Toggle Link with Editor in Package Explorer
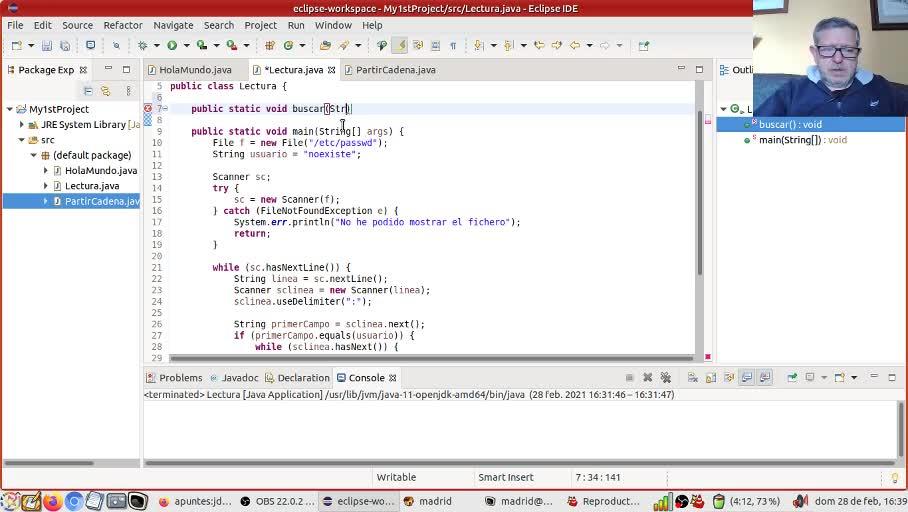 pyautogui.click(x=105, y=91)
